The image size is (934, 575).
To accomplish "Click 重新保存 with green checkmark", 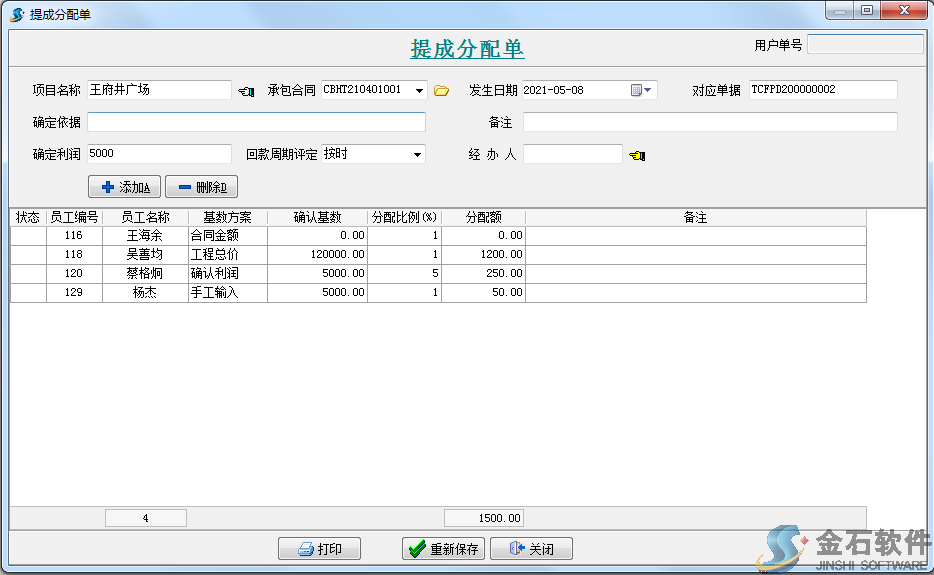I will tap(444, 549).
